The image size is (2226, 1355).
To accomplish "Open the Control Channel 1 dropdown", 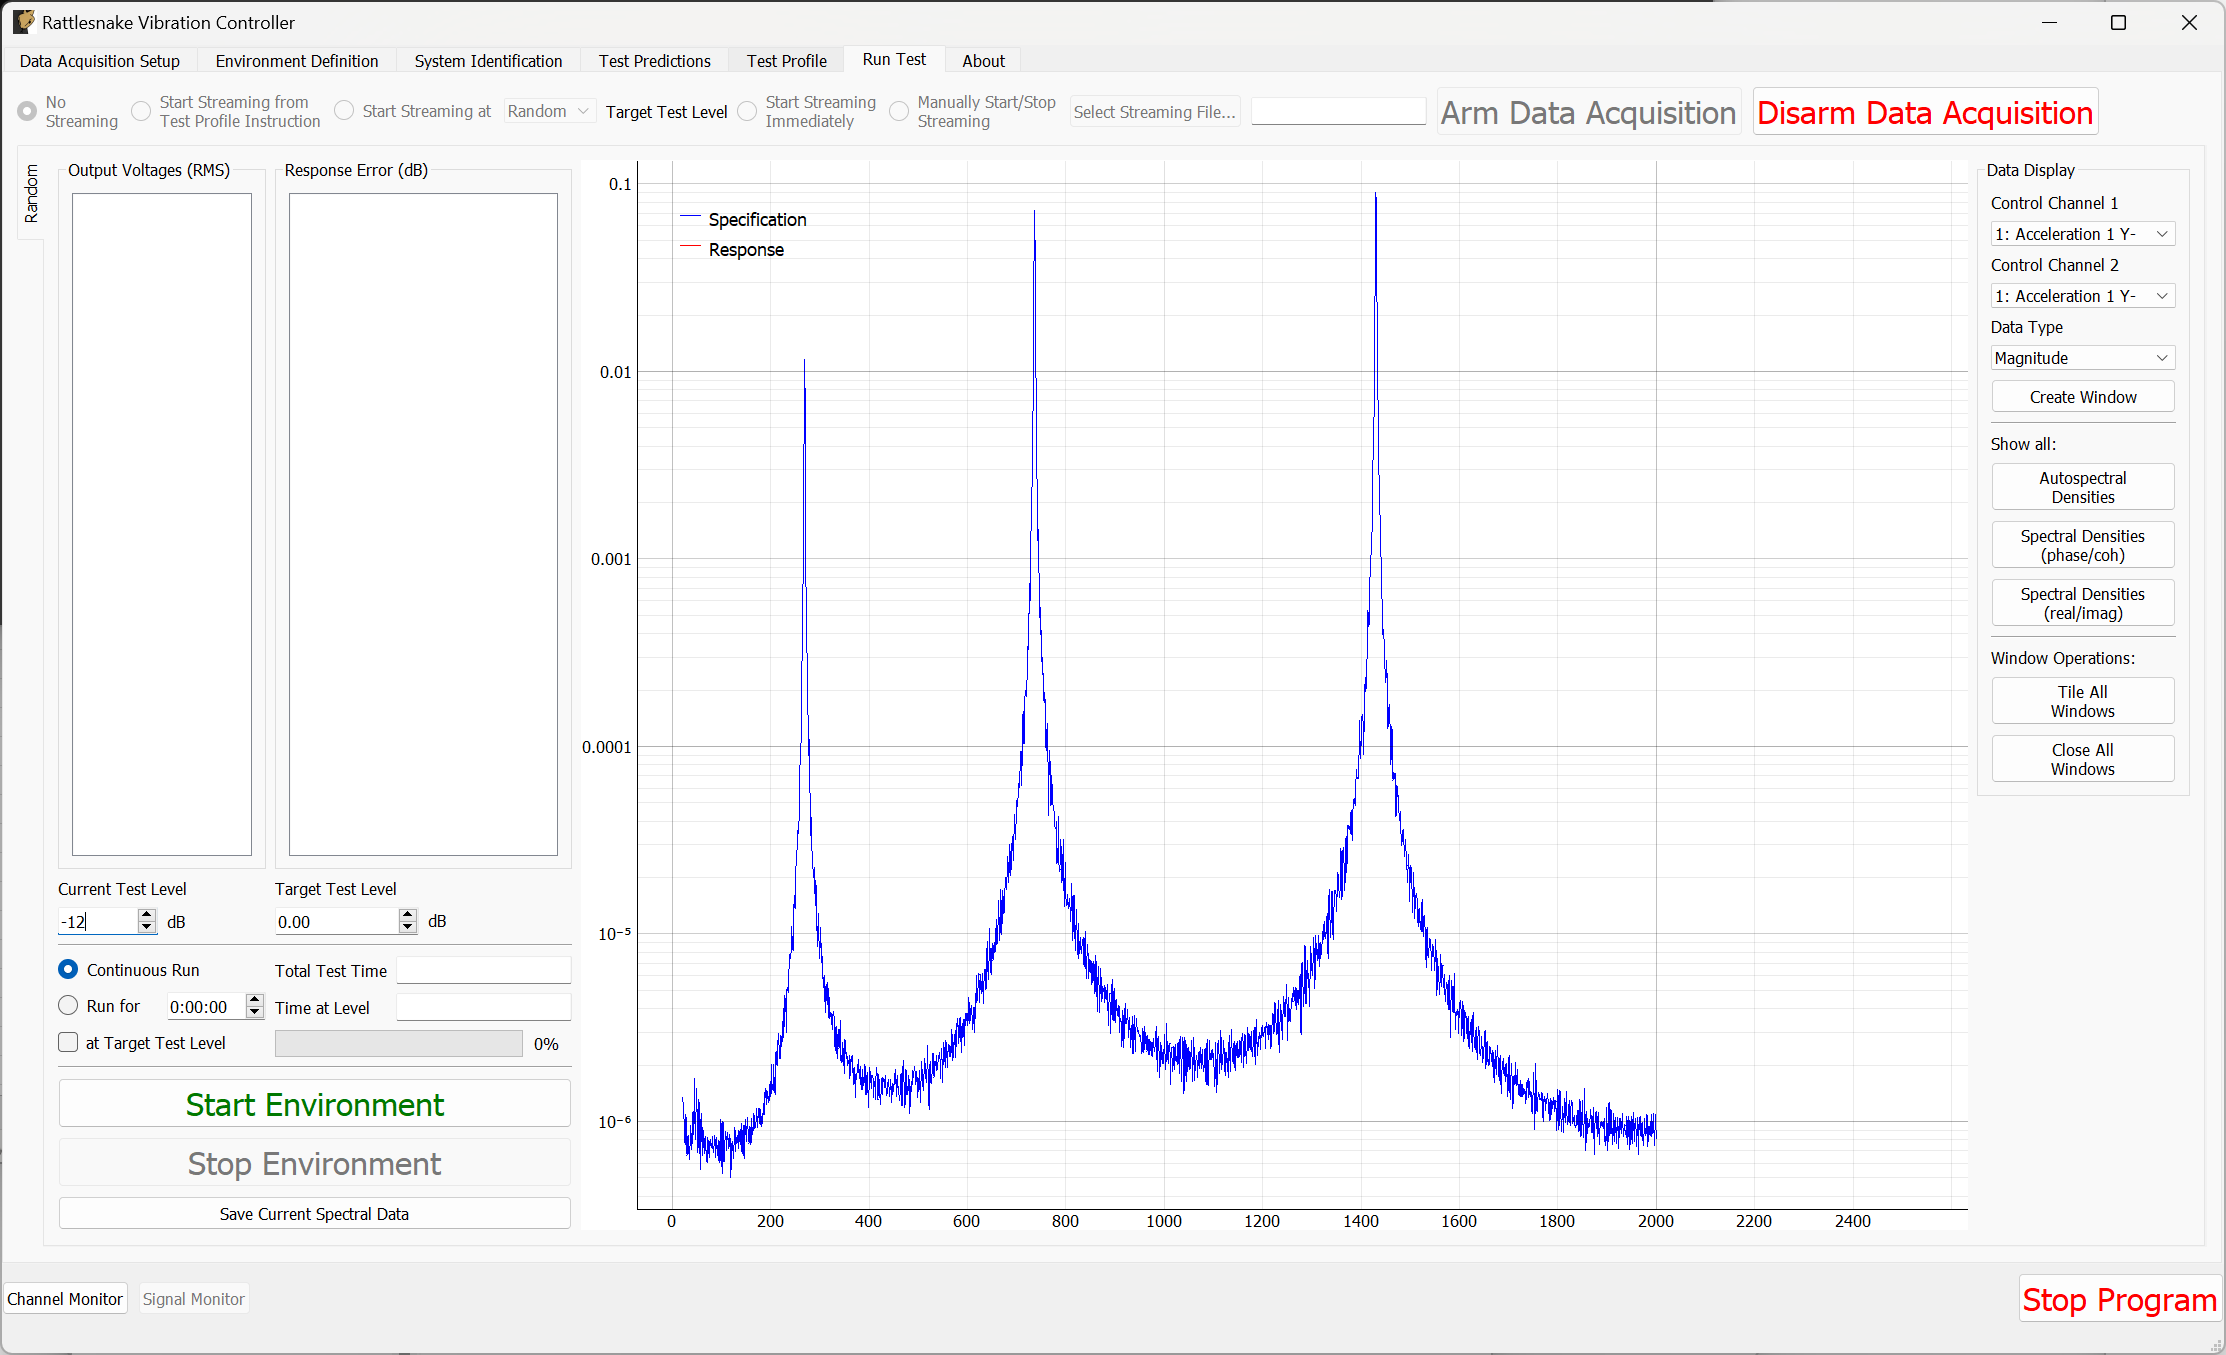I will [2082, 233].
